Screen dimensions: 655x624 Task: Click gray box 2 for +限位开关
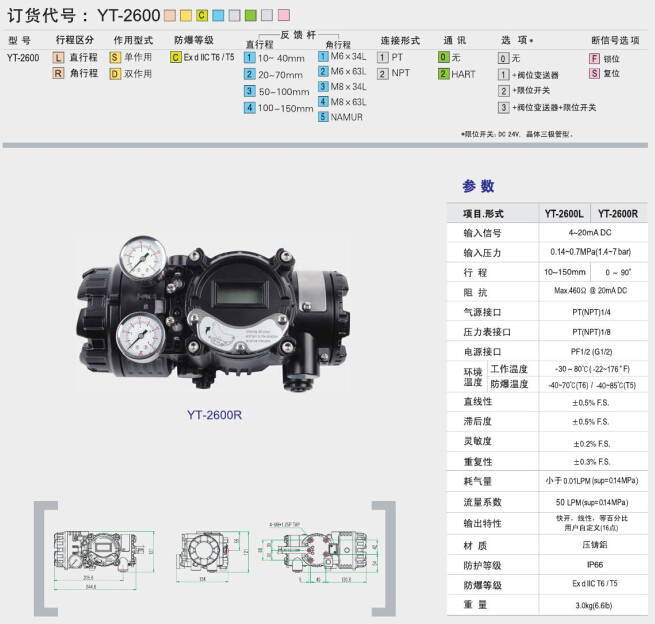pyautogui.click(x=504, y=91)
